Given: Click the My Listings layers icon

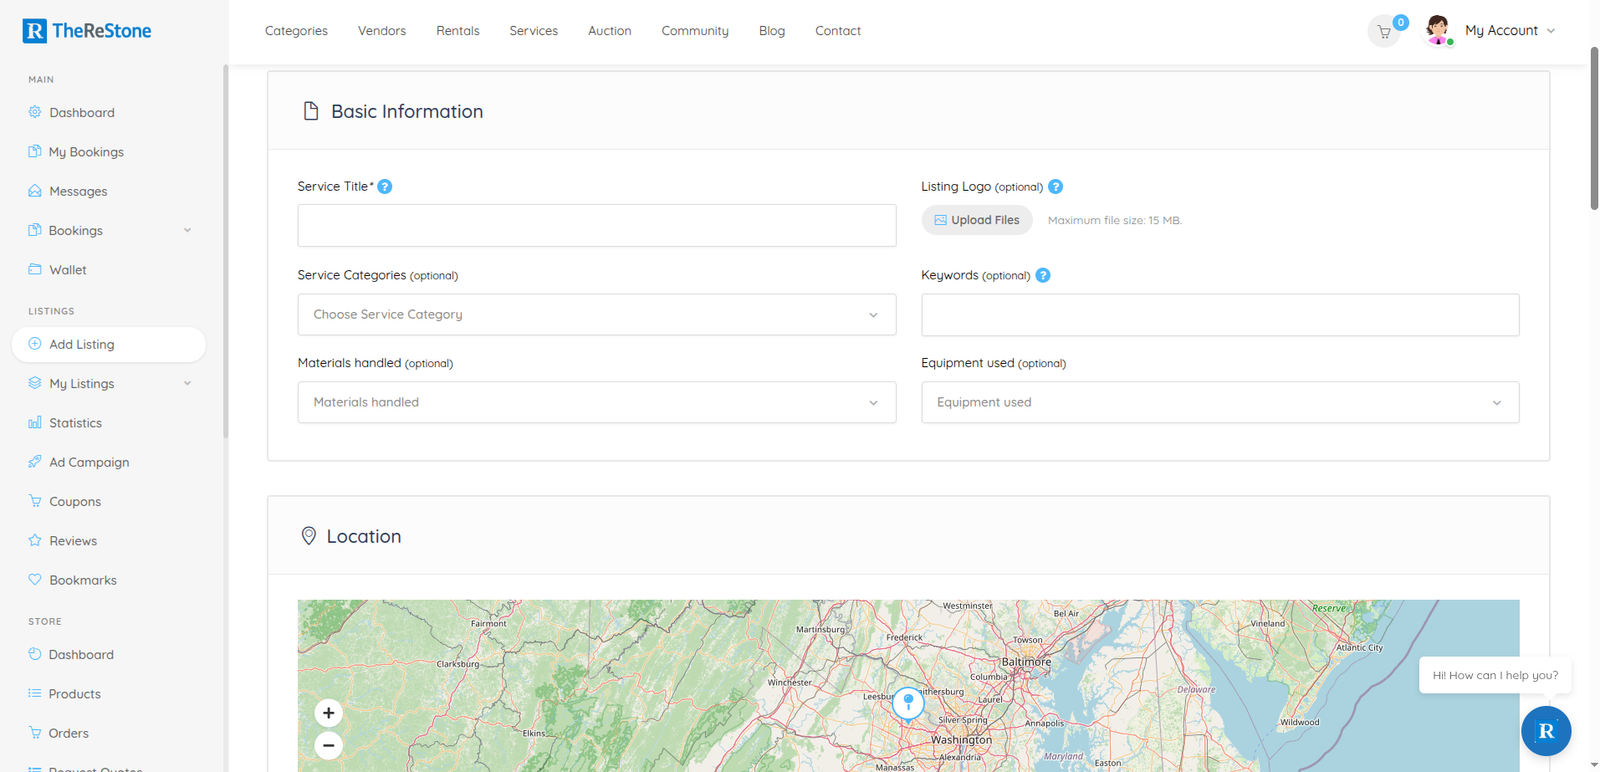Looking at the screenshot, I should pos(35,383).
